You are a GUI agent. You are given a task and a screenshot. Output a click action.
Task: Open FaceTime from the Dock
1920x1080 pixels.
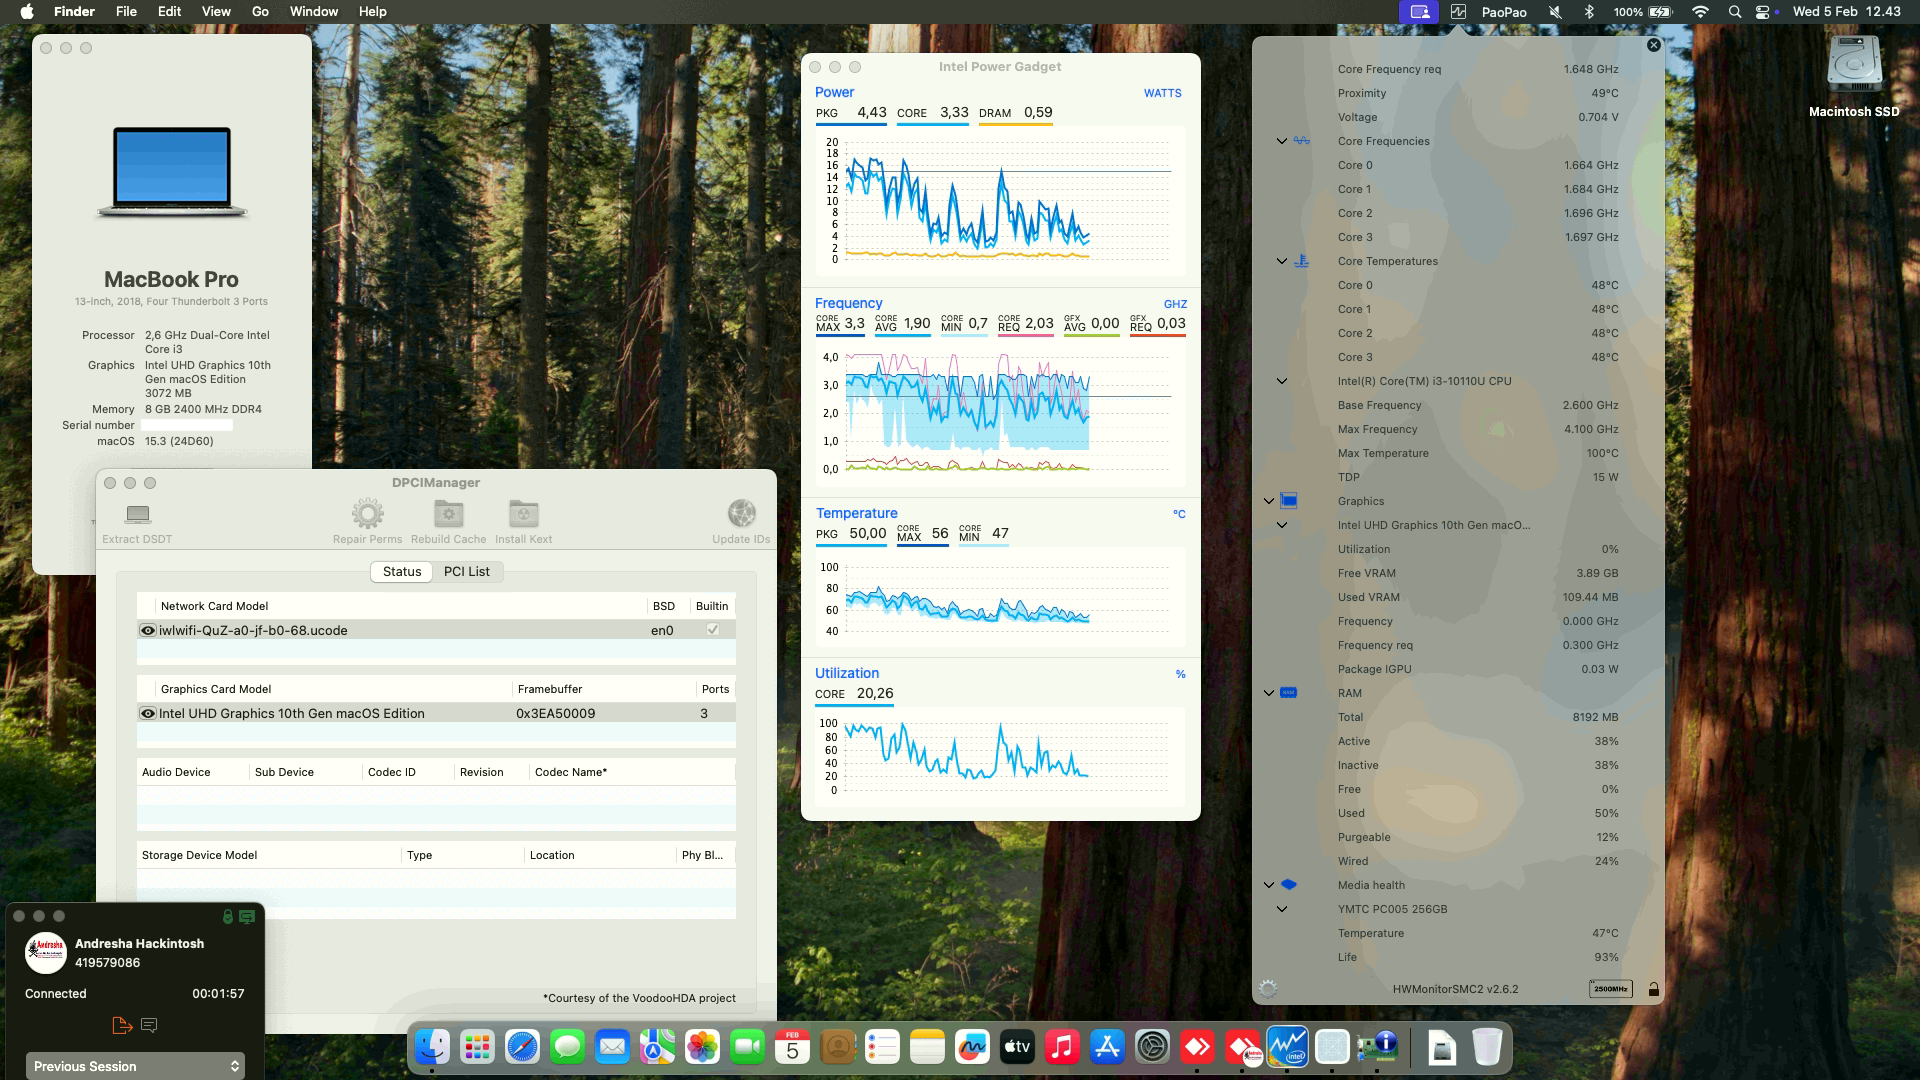(747, 1047)
